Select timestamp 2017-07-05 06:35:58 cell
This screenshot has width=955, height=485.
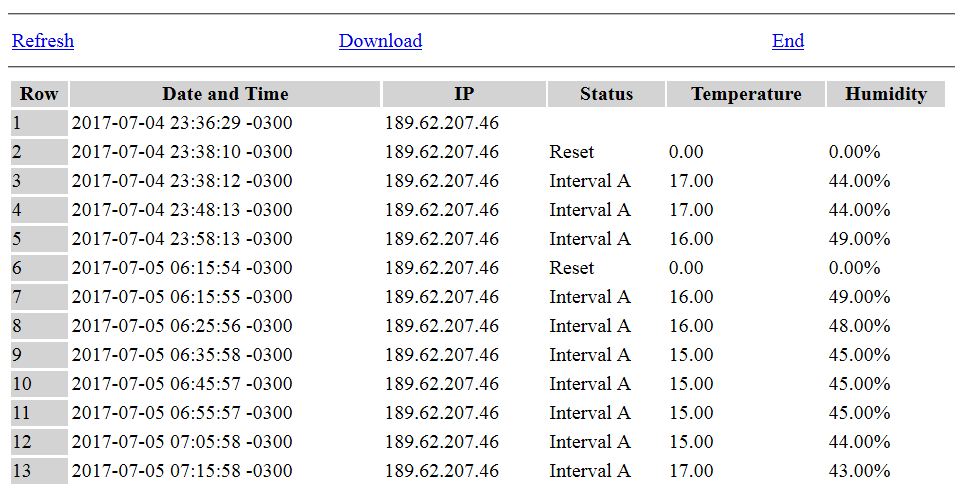coord(225,355)
